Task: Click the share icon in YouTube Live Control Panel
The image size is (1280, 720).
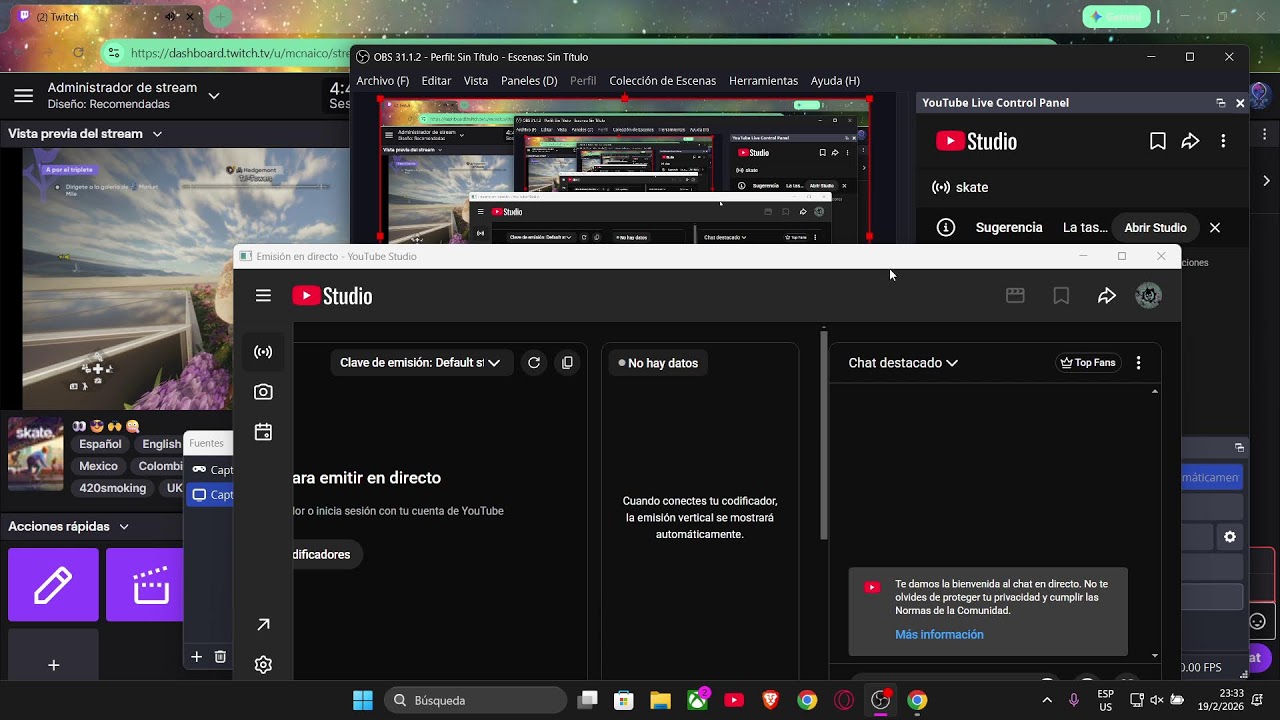Action: pyautogui.click(x=1190, y=142)
